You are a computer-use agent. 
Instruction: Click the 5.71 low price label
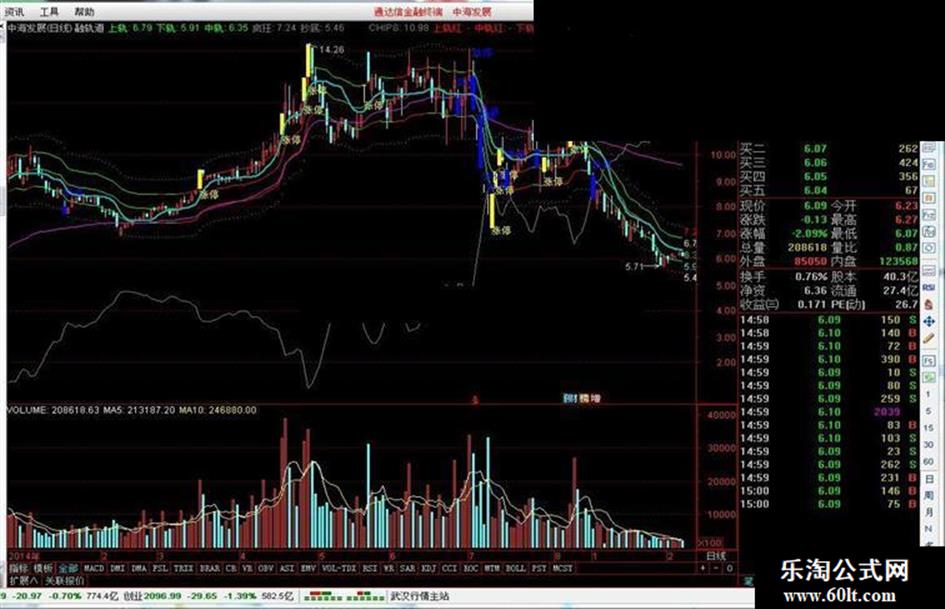635,266
